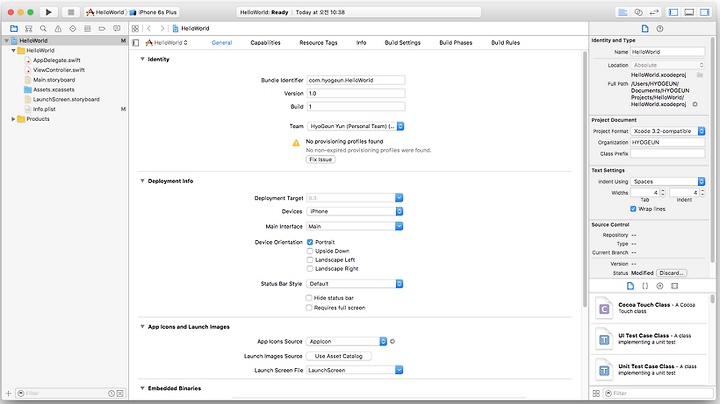Adjust the Tab width stepper
Viewport: 720px width, 404px height.
663,193
